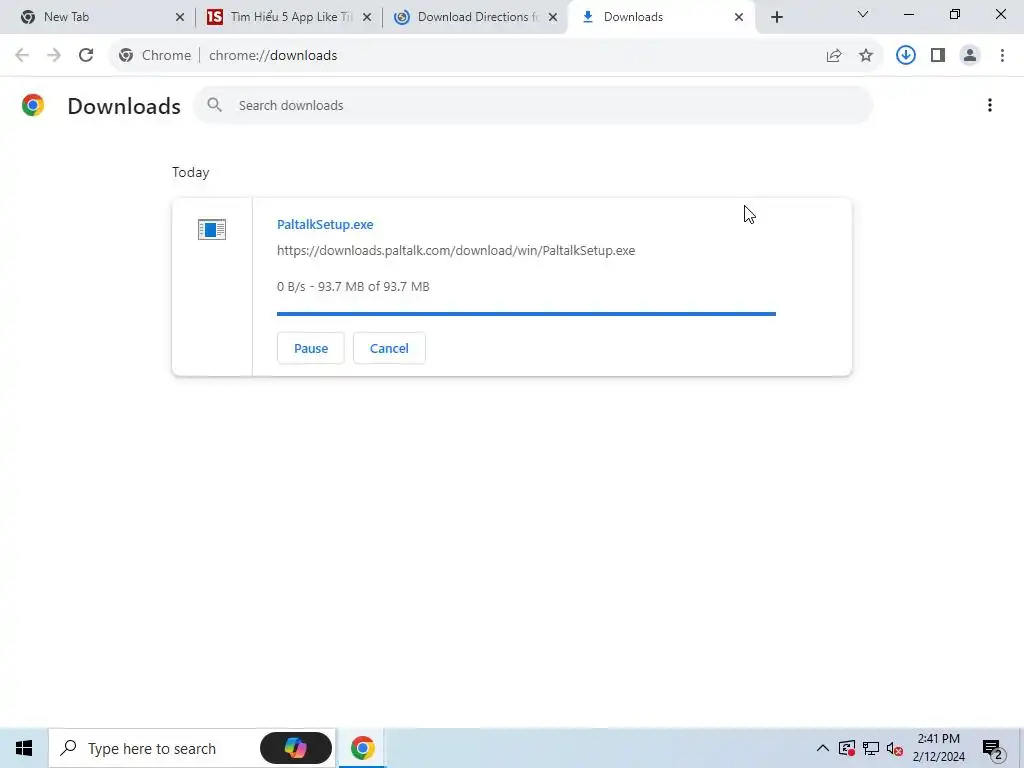Screen dimensions: 1024x768
Task: Open the network status tray icon
Action: 871,748
